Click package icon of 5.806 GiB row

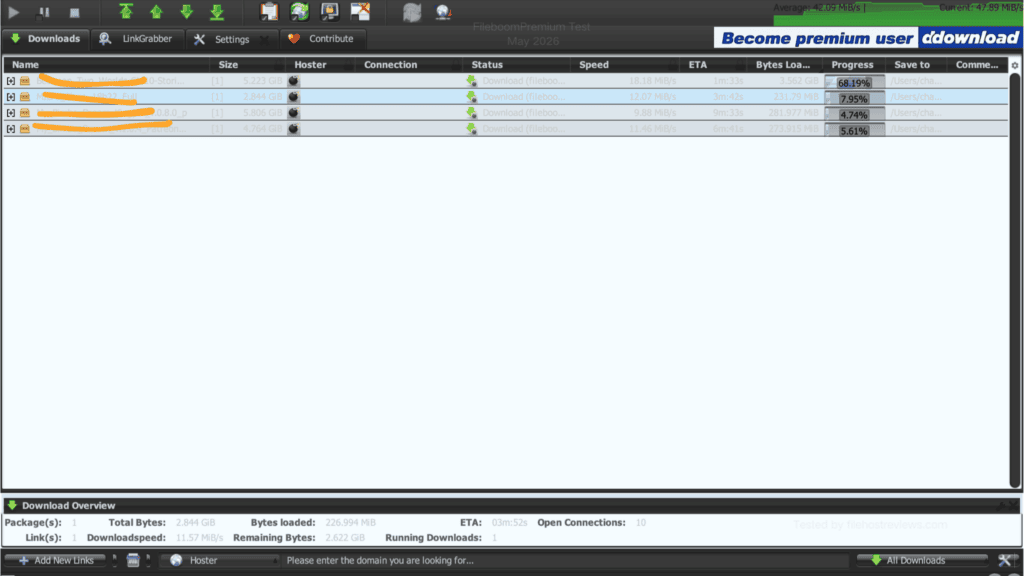25,113
